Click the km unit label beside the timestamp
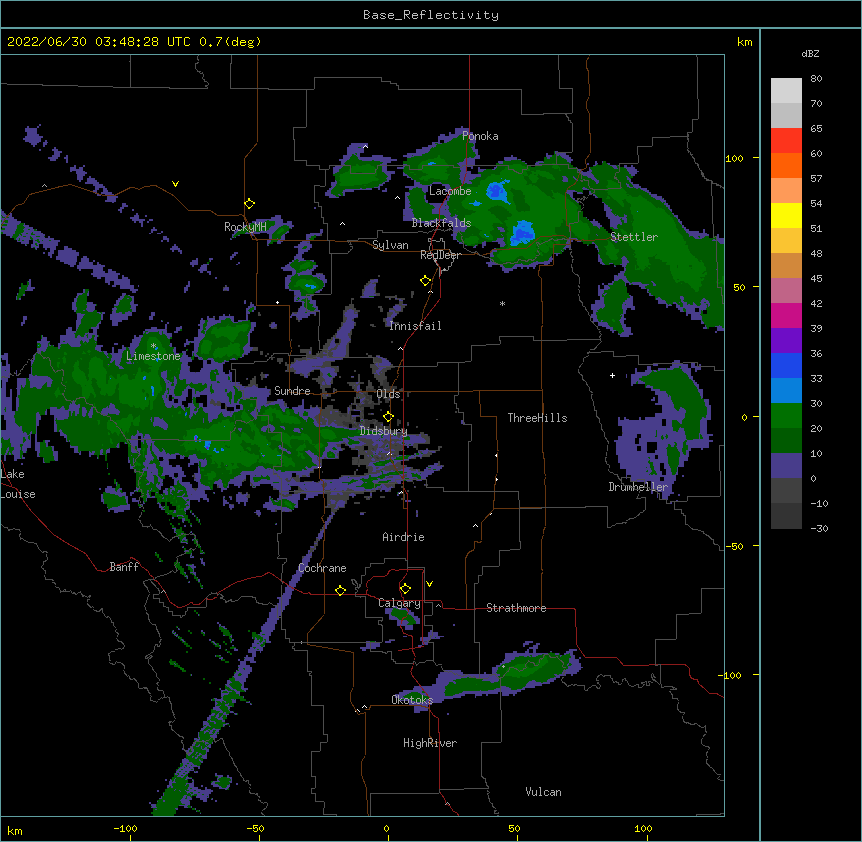The image size is (862, 842). [744, 42]
